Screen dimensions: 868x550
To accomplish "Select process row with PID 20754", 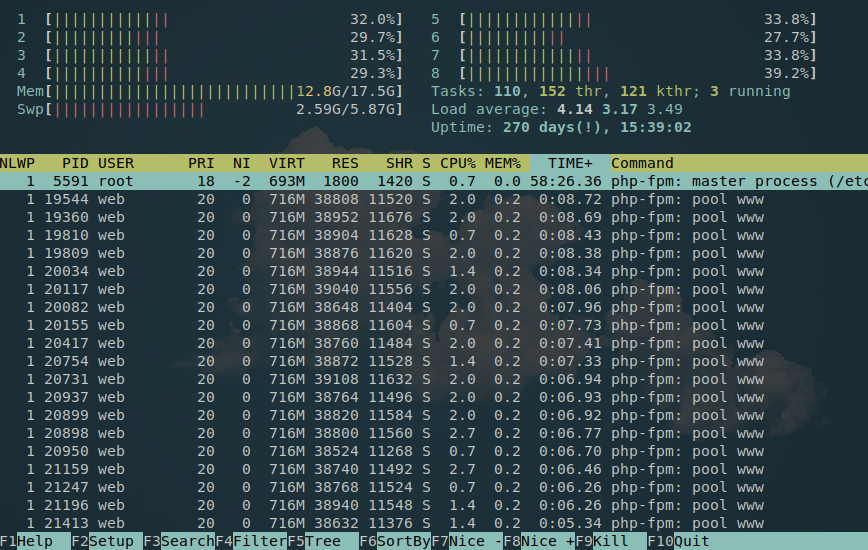I will coord(400,361).
